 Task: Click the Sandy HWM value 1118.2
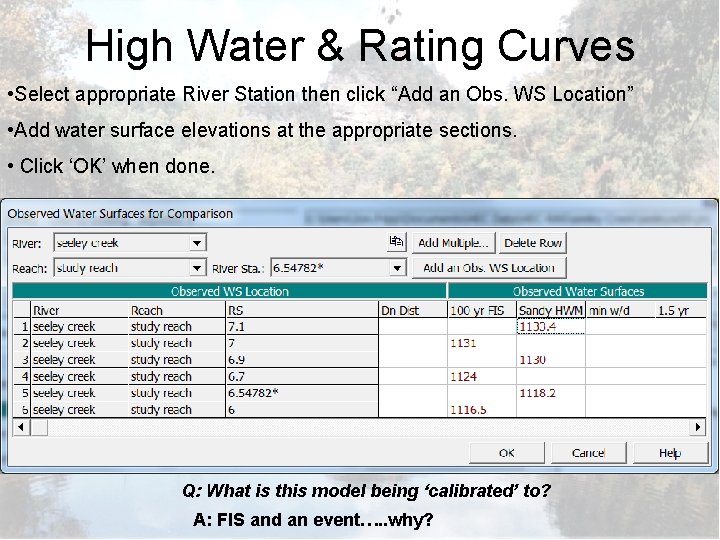point(551,393)
